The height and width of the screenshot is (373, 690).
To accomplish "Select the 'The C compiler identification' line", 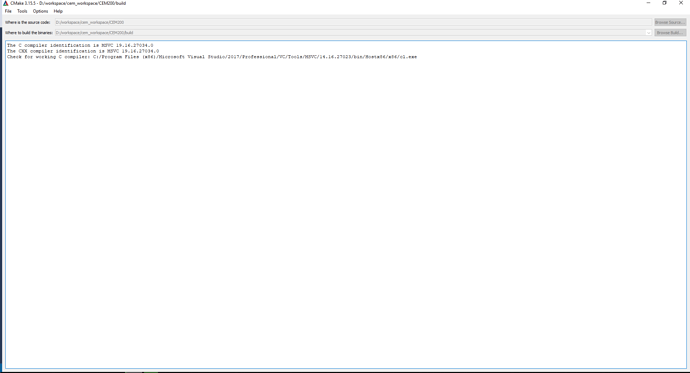I will pyautogui.click(x=80, y=45).
